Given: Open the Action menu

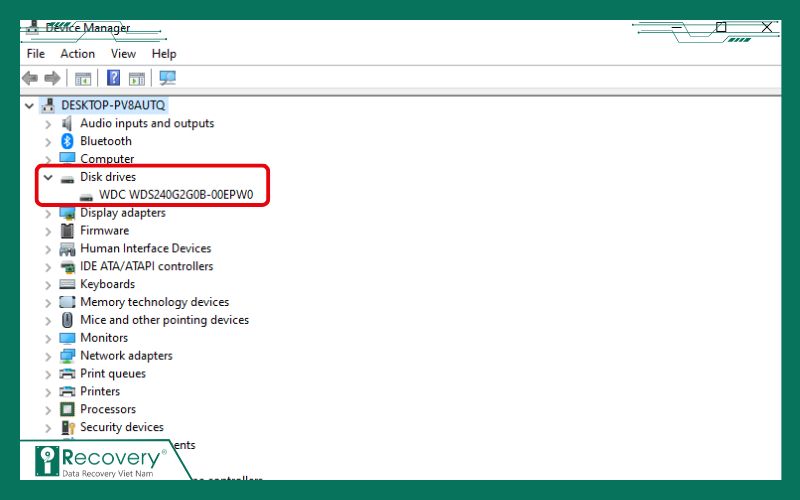Looking at the screenshot, I should point(77,54).
